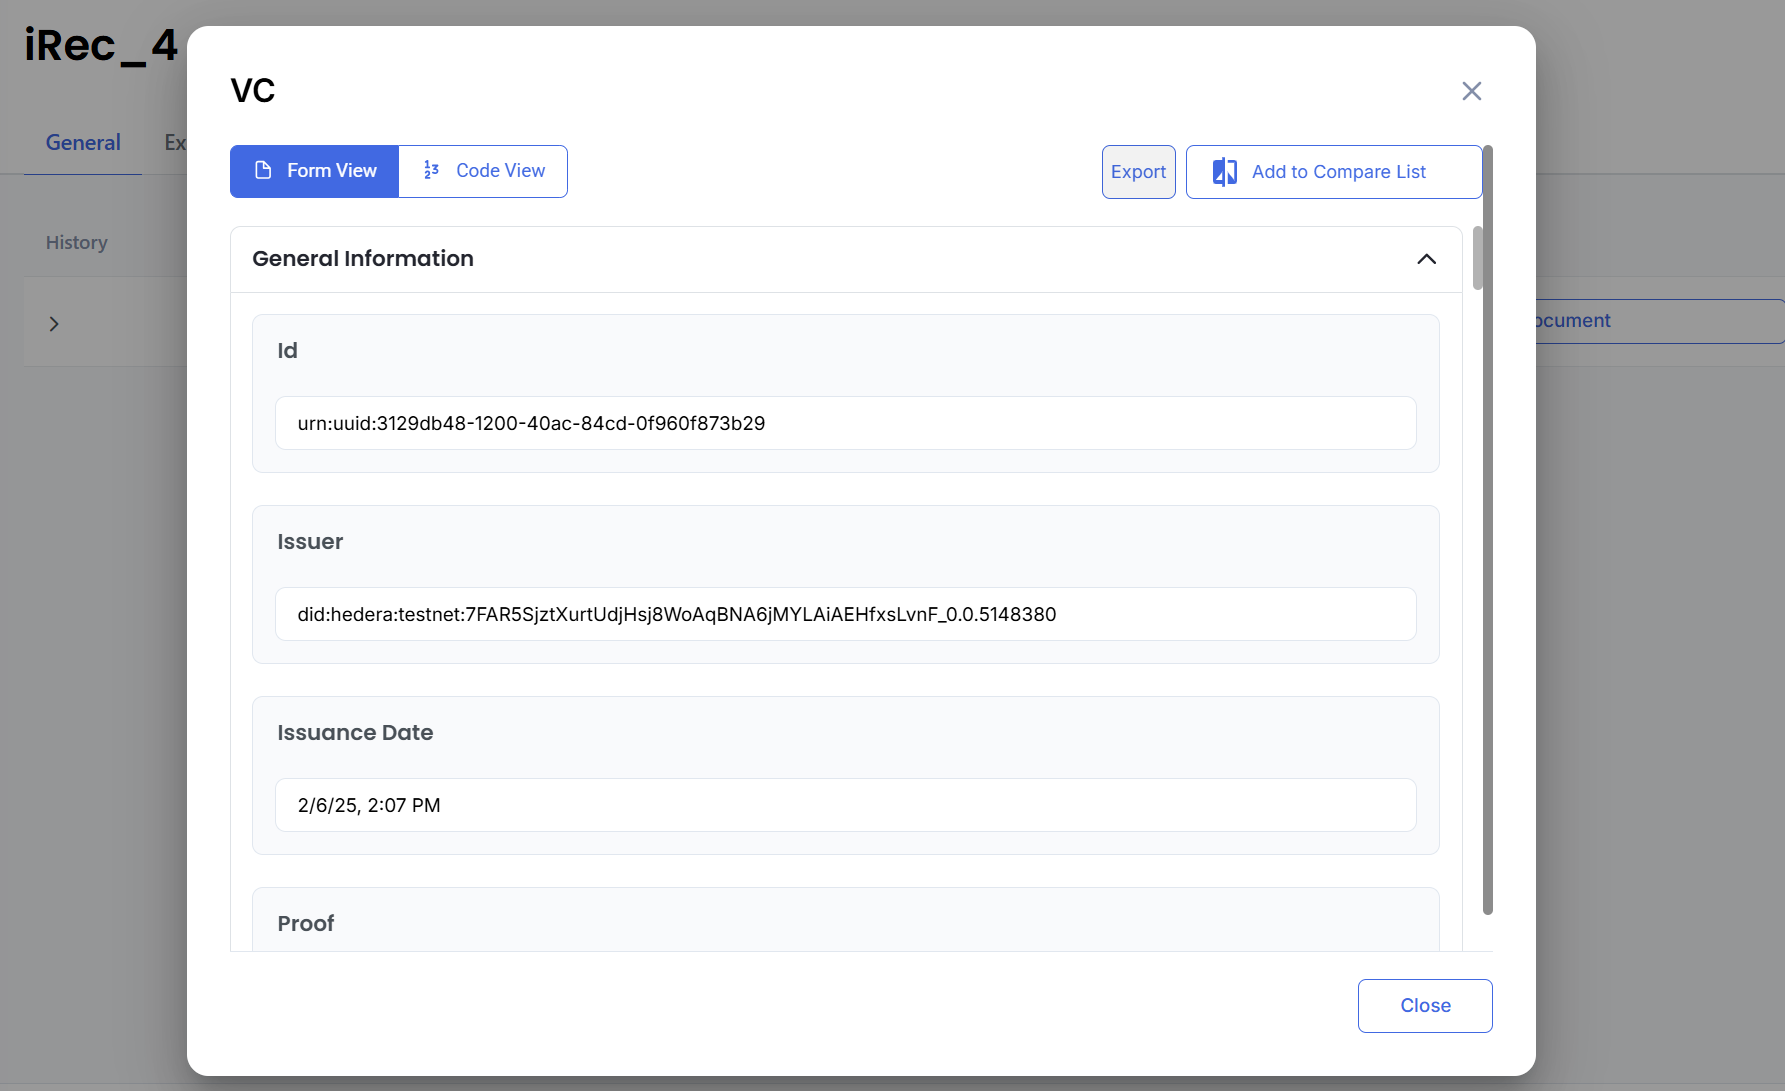Close the VC dialog with the X icon
This screenshot has width=1785, height=1091.
(1471, 91)
